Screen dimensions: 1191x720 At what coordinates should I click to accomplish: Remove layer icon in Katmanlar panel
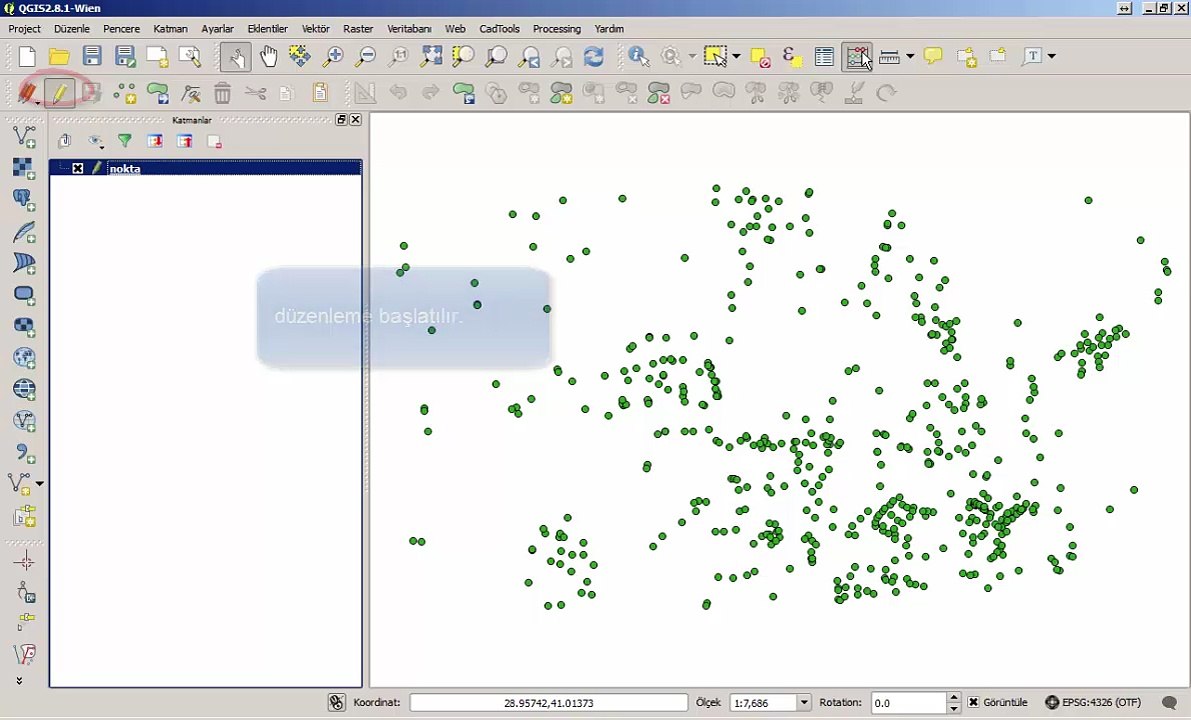point(214,141)
